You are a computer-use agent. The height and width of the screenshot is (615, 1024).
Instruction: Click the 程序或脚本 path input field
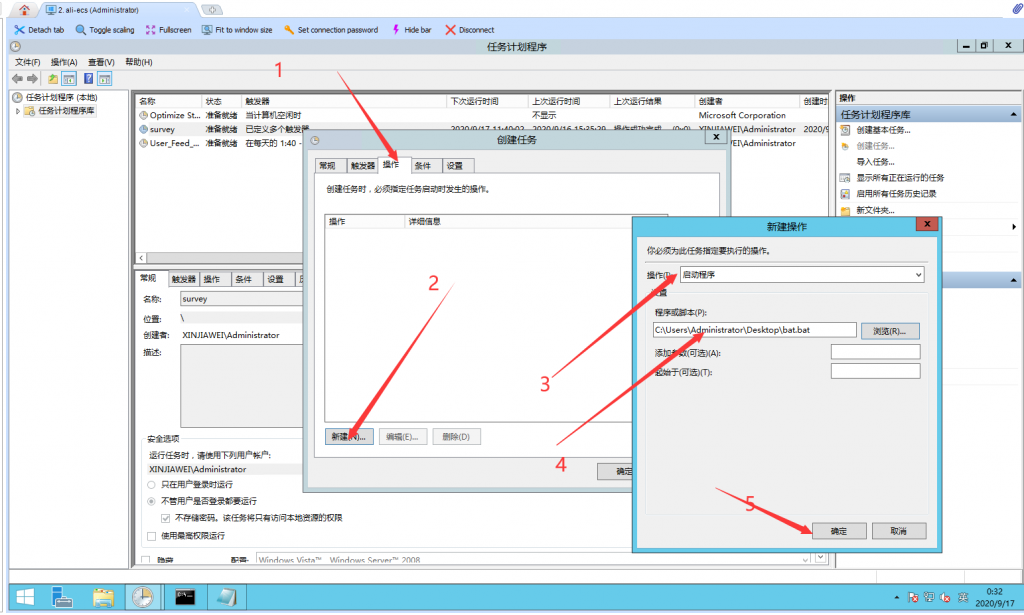pos(754,330)
